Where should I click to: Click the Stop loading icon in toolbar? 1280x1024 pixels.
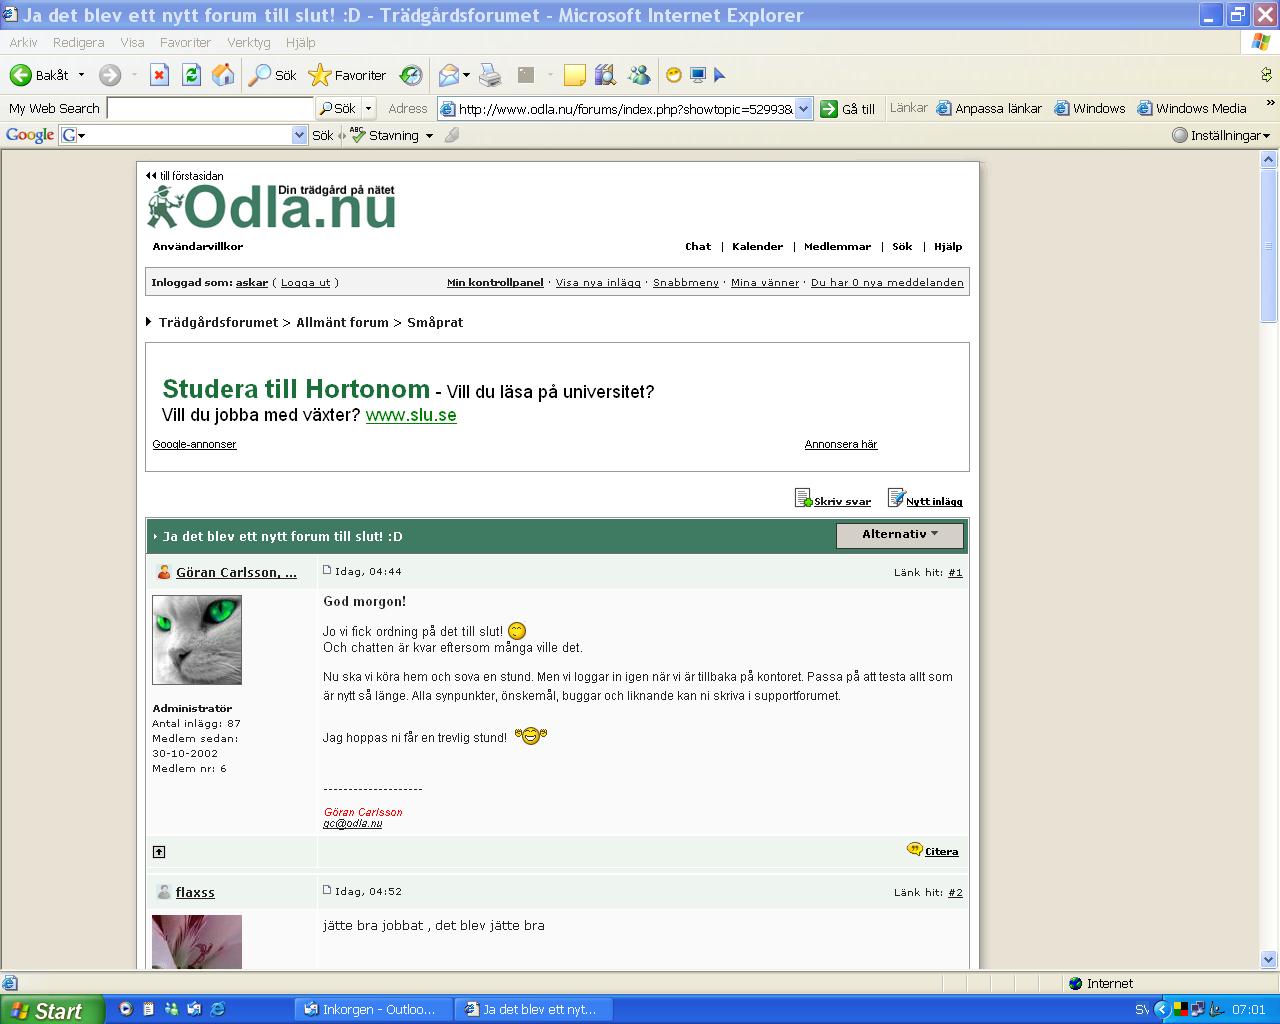159,75
